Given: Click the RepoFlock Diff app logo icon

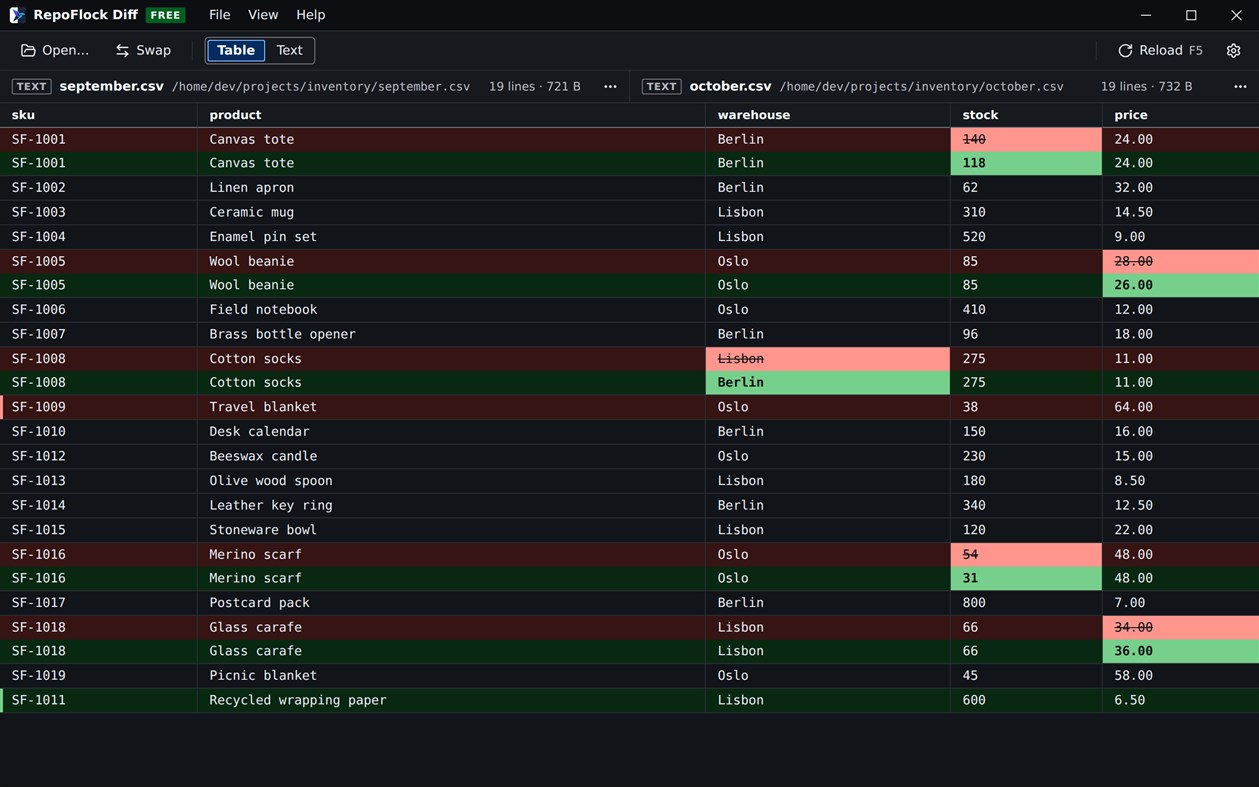Looking at the screenshot, I should (17, 15).
